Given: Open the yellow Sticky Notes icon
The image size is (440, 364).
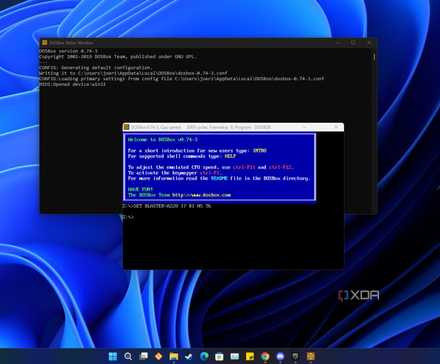Looking at the screenshot, I should tap(250, 356).
